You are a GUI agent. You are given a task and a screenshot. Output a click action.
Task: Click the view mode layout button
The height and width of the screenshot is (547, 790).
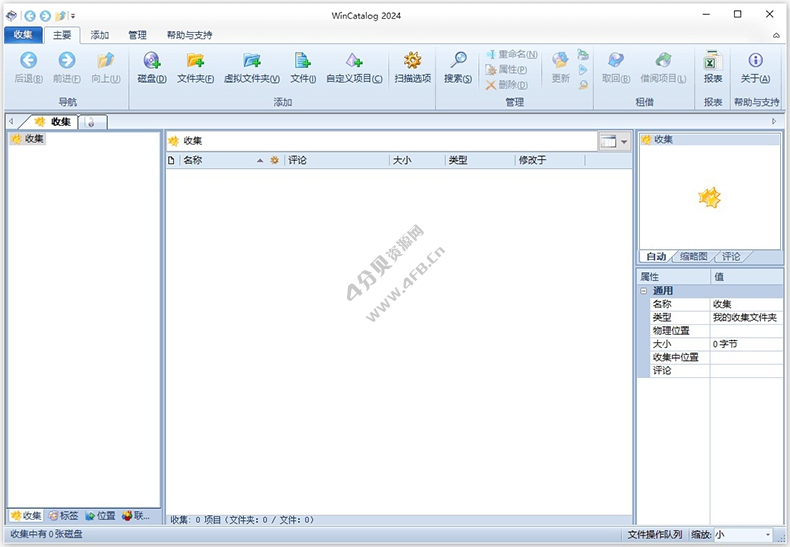tap(609, 142)
